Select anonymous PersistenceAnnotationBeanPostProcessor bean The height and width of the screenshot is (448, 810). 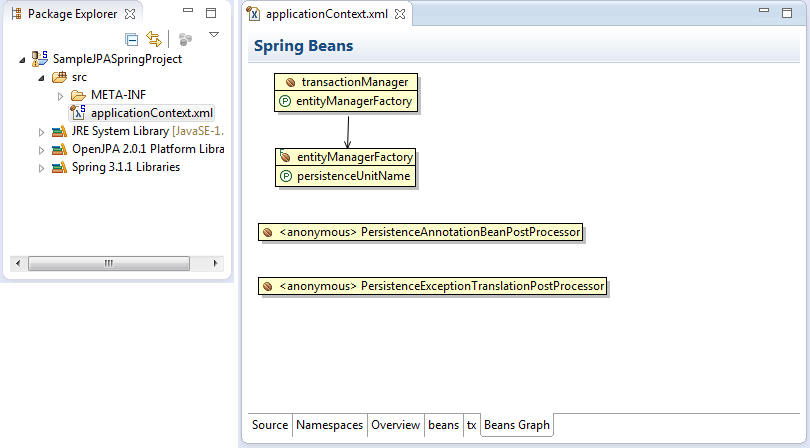coord(420,232)
